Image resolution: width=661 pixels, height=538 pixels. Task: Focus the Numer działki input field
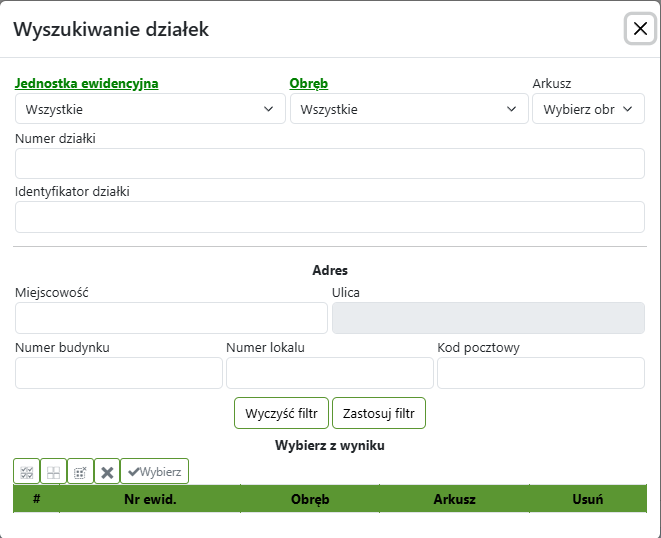(x=330, y=164)
